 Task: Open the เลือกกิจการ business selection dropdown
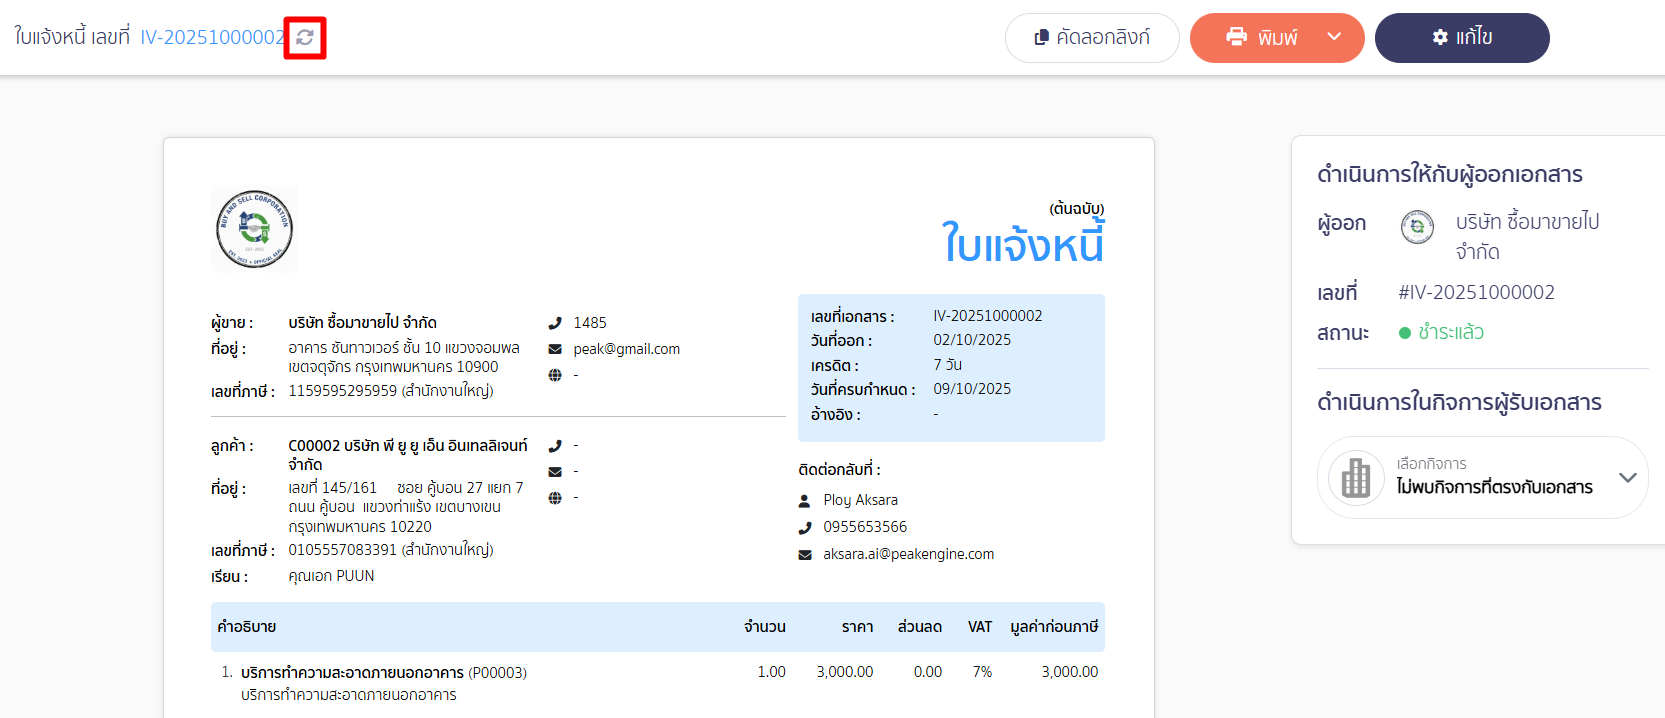pyautogui.click(x=1482, y=478)
